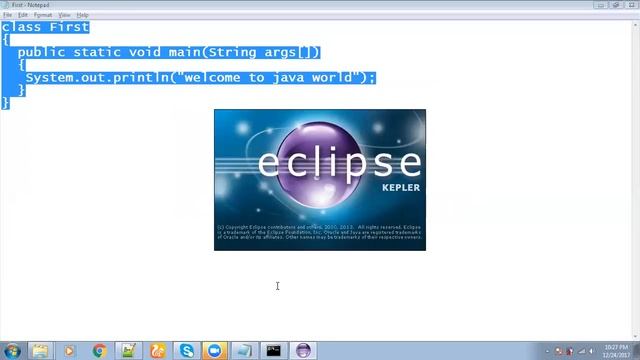The width and height of the screenshot is (640, 360).
Task: Open the View menu in Notepad
Action: pos(64,15)
